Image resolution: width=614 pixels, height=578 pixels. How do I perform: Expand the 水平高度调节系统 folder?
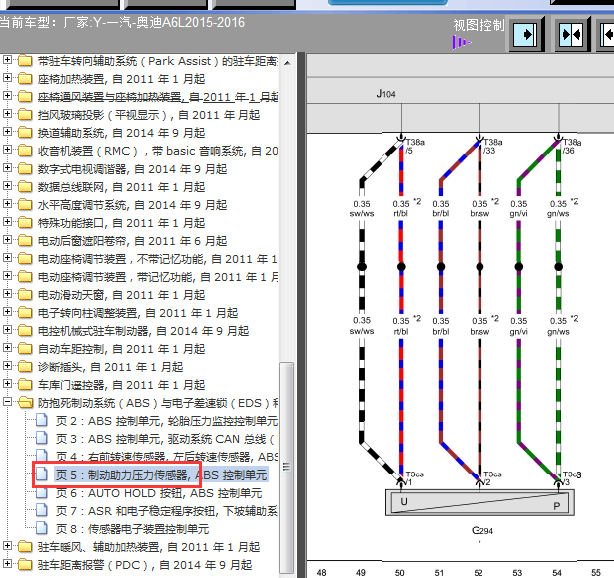[x=7, y=204]
